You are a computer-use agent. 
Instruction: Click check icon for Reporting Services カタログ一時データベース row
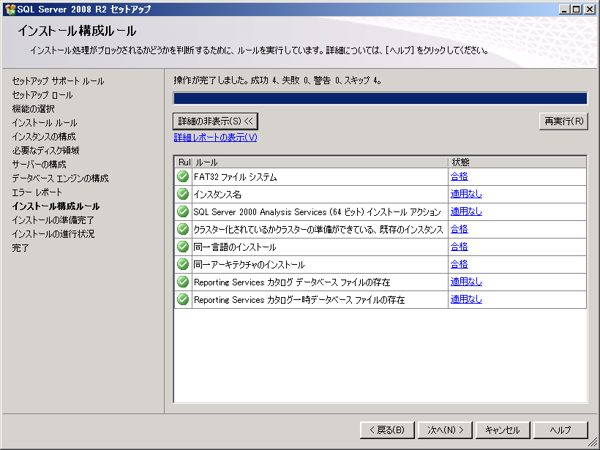[183, 299]
